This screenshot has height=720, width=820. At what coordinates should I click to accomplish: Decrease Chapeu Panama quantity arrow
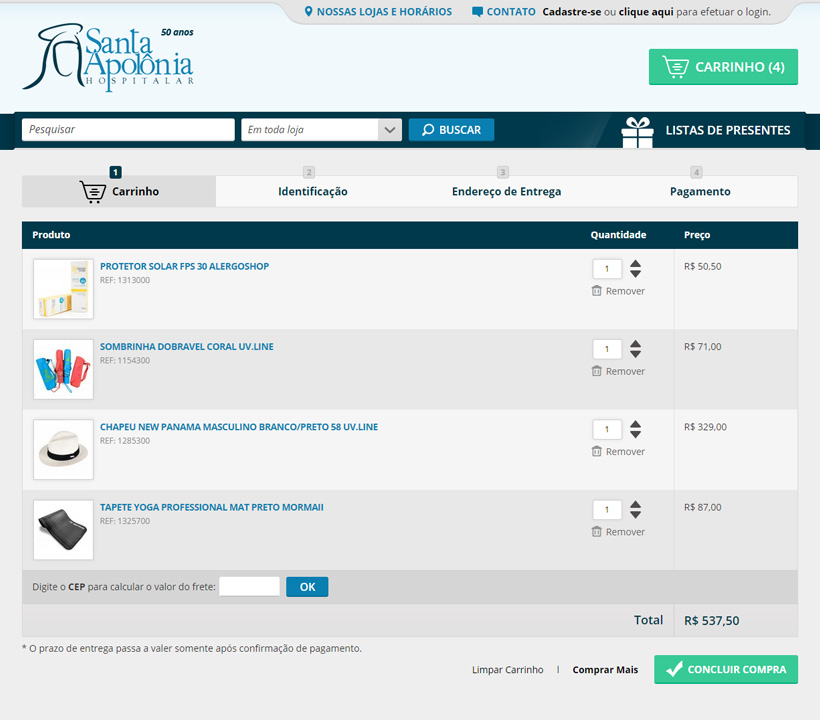coord(635,435)
